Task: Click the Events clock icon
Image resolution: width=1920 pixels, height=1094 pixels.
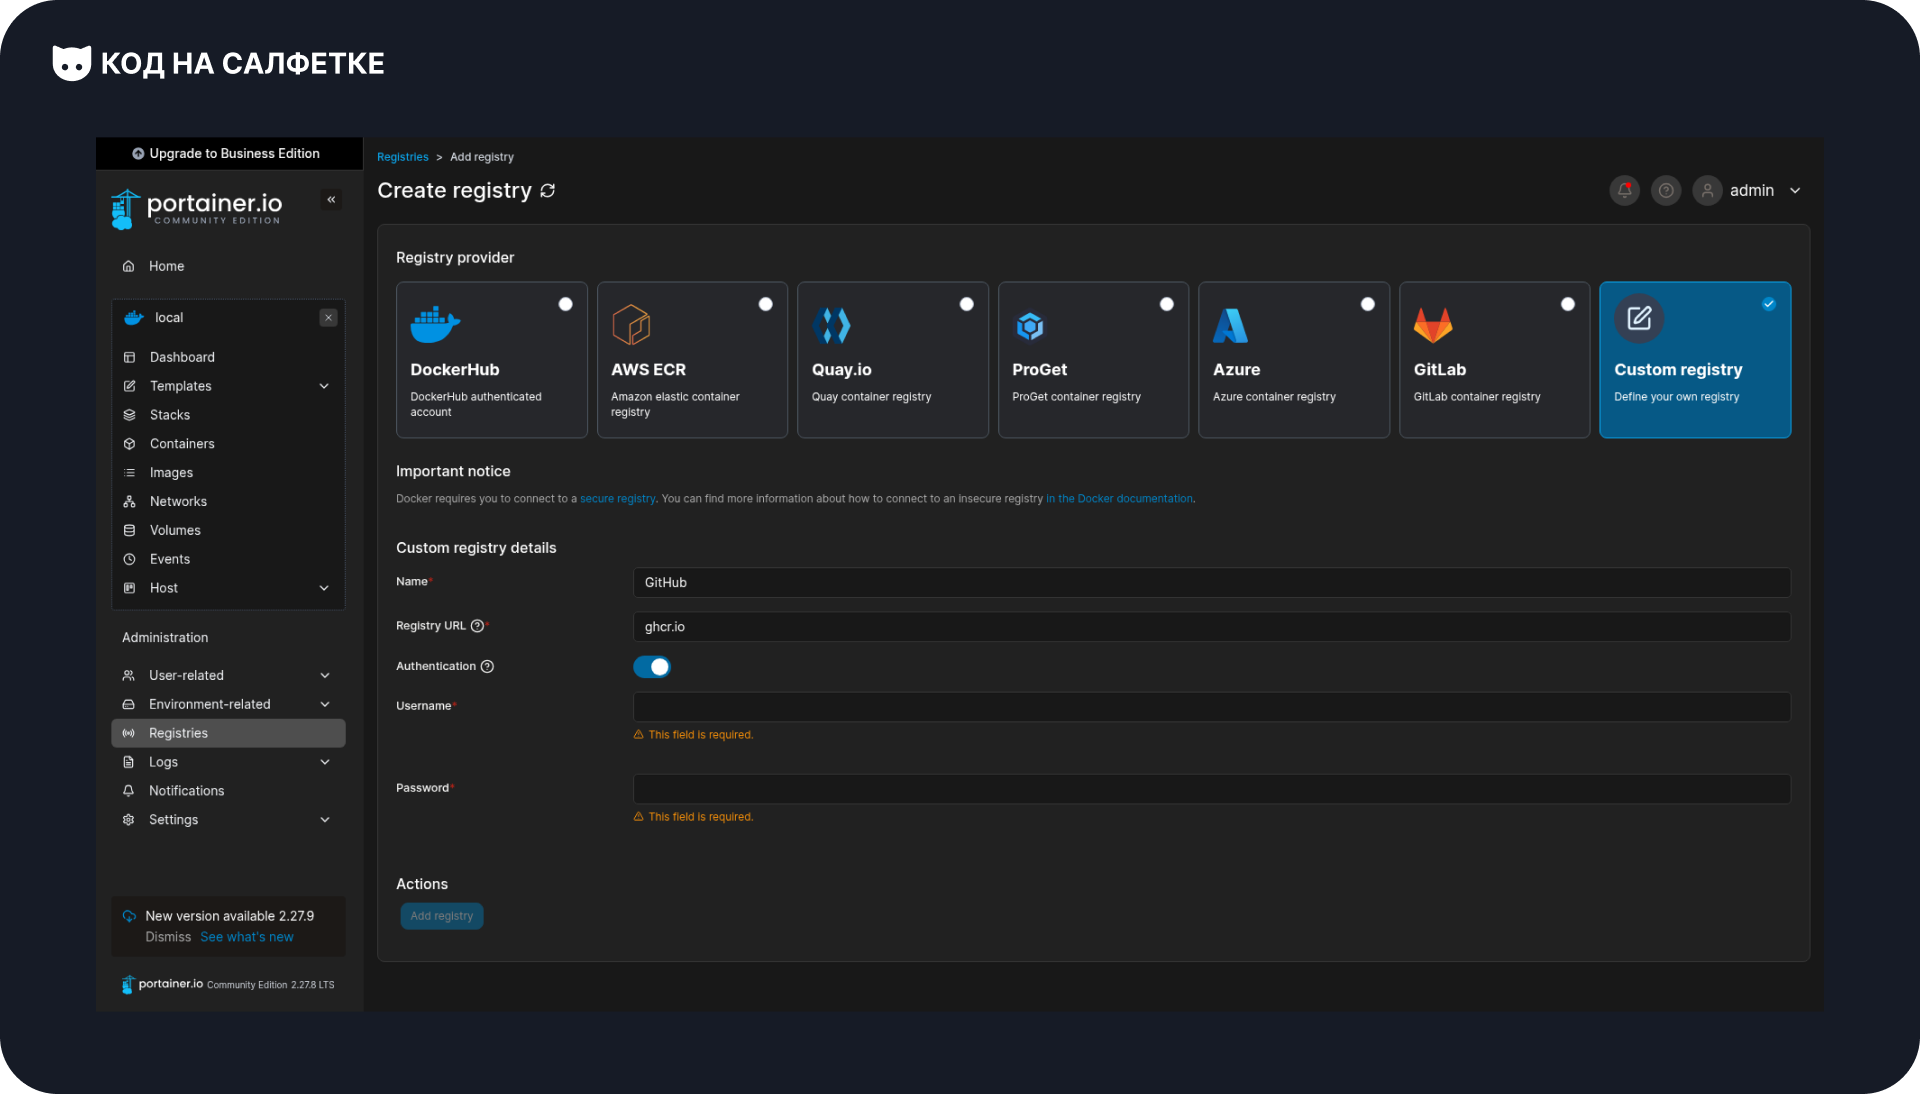Action: tap(129, 560)
